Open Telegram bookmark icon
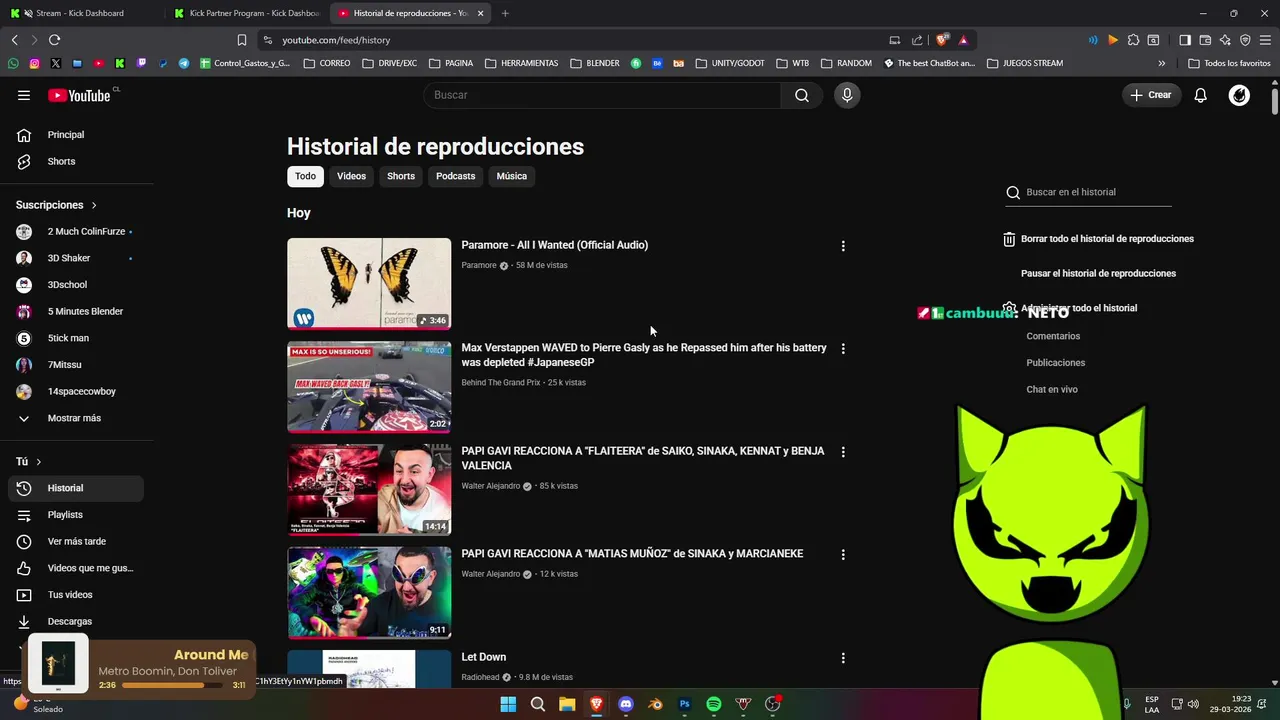Screen dimensions: 1280x720 pyautogui.click(x=184, y=63)
